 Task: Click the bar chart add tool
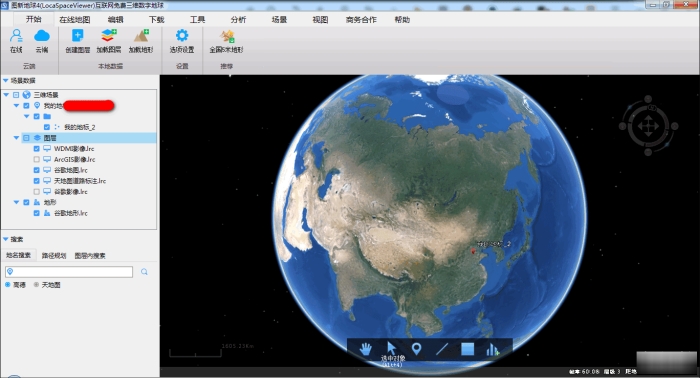point(492,349)
